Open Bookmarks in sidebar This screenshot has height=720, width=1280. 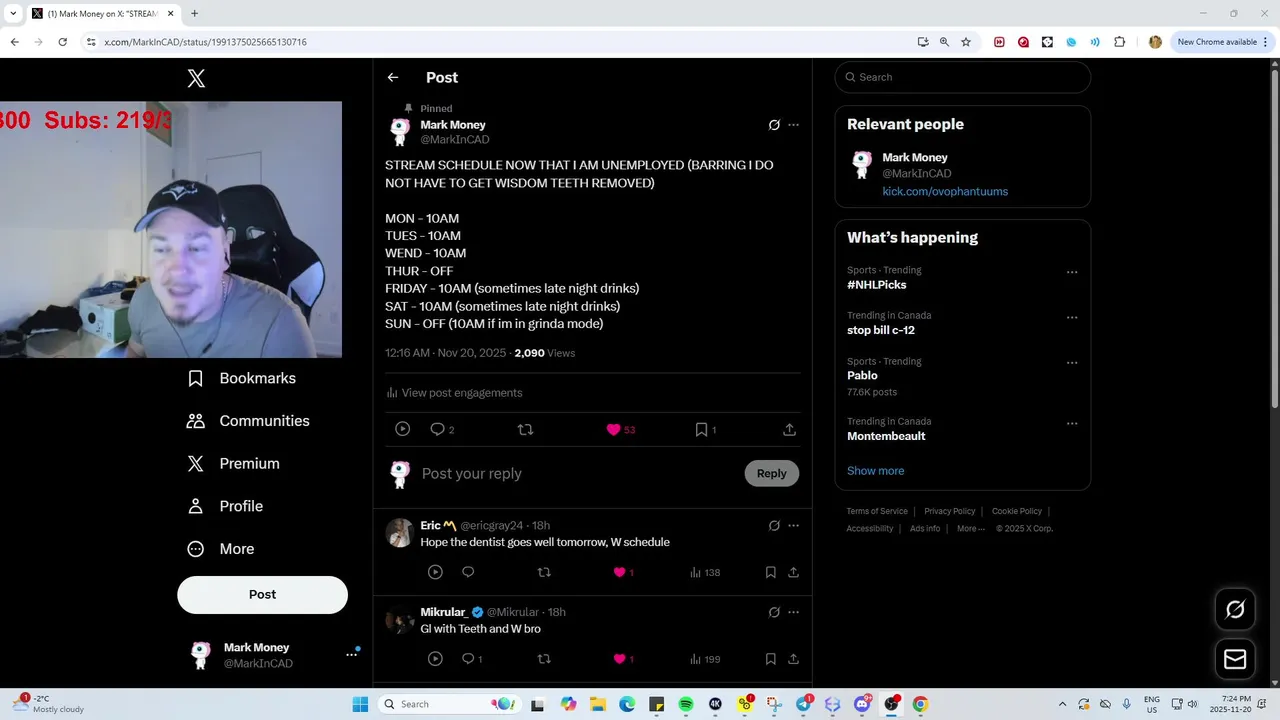(241, 378)
